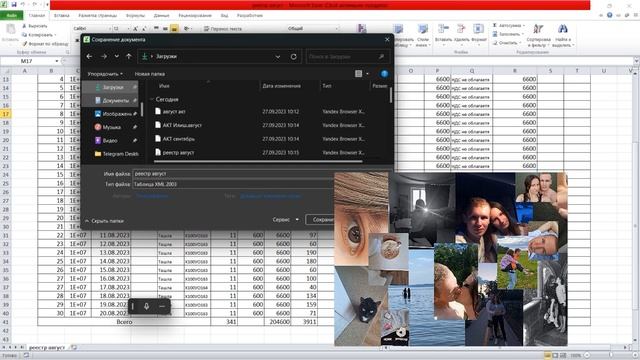
Task: Click the Копировать command
Action: [39, 35]
